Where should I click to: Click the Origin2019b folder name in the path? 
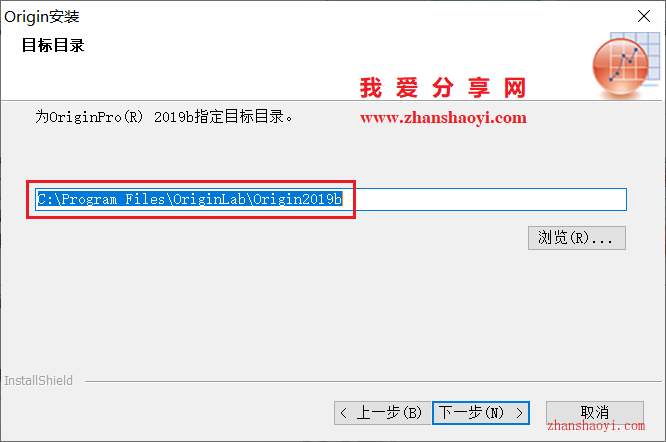point(297,199)
